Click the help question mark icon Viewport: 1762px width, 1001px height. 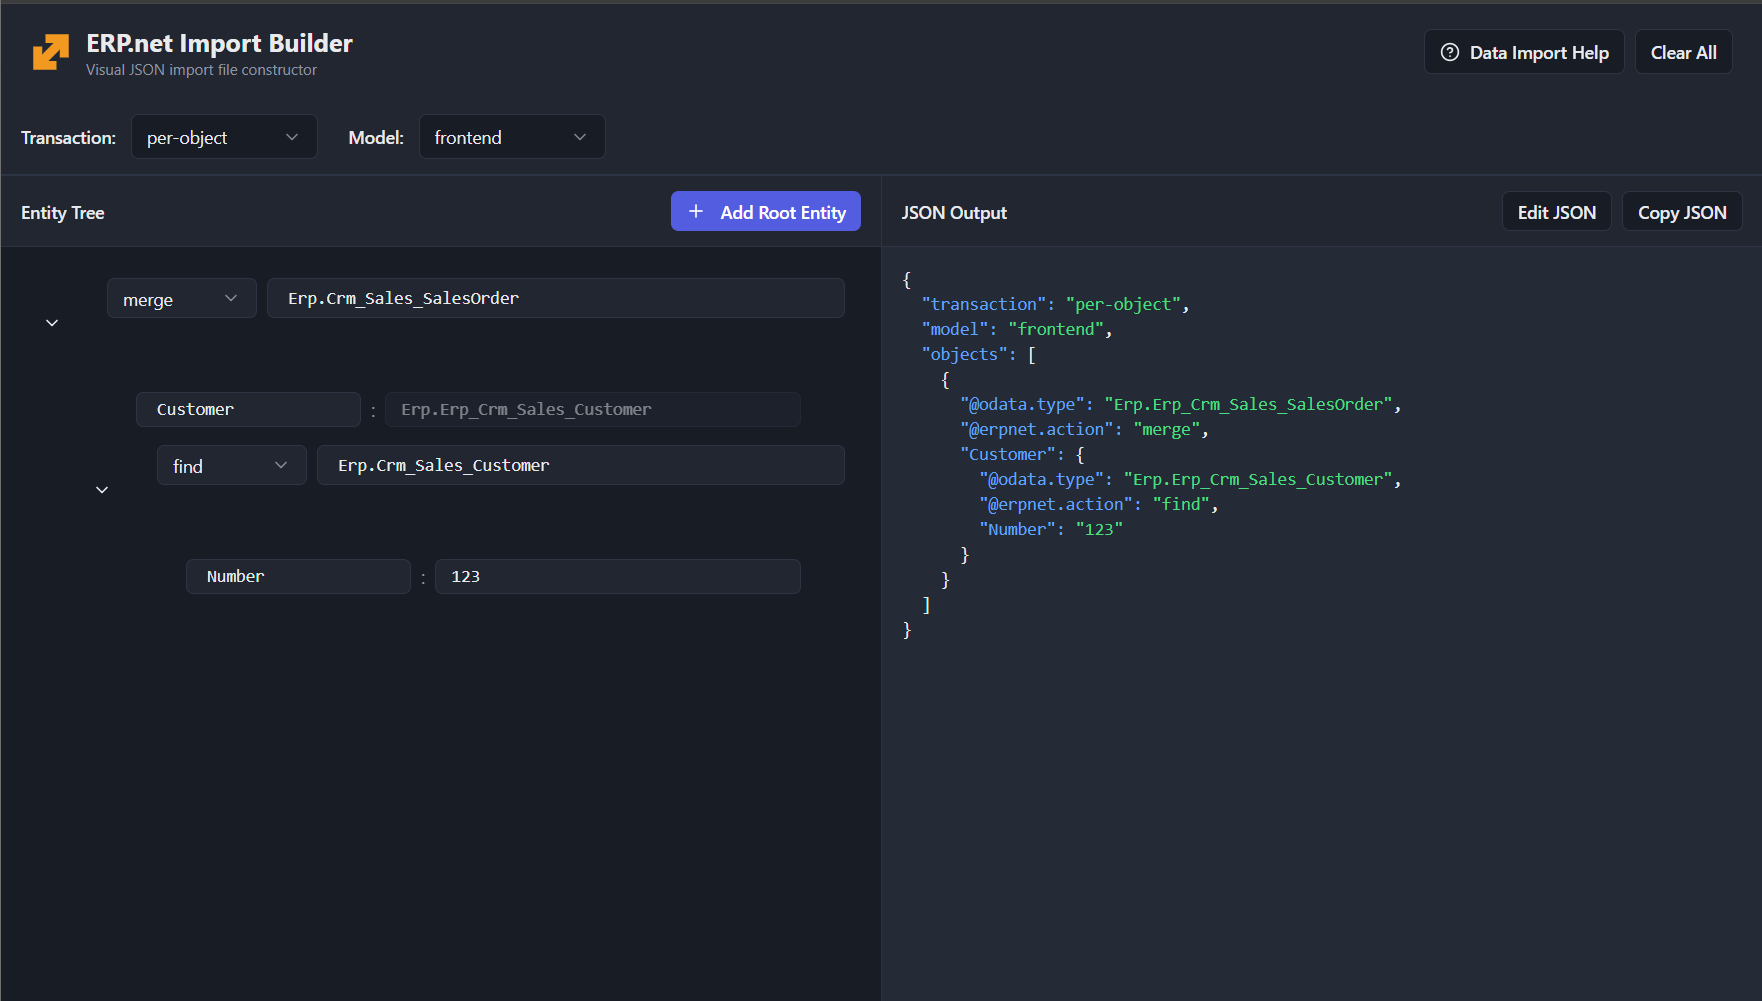pos(1449,53)
